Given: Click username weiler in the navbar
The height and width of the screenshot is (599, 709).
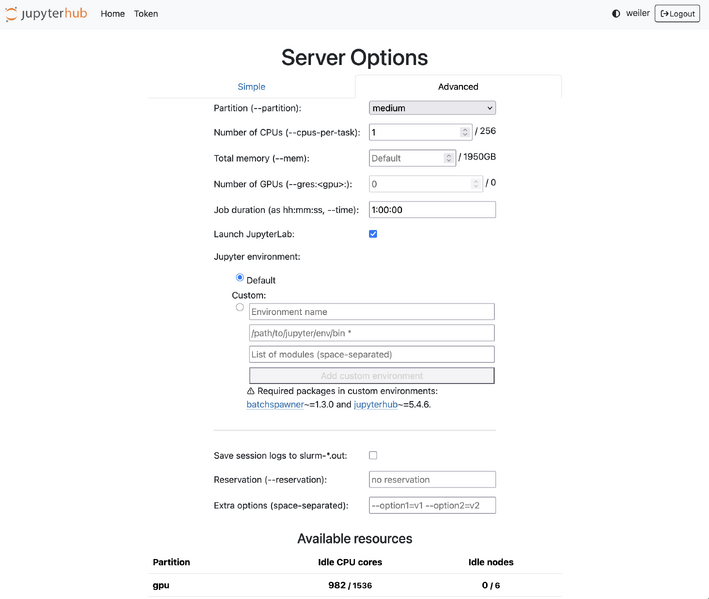Looking at the screenshot, I should coord(638,13).
